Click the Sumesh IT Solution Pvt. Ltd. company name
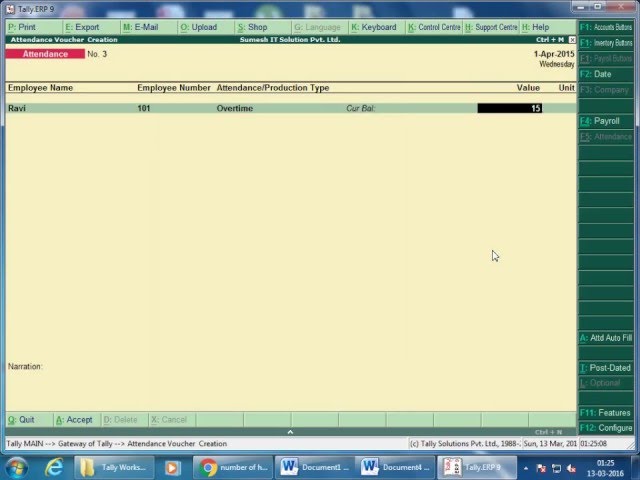Image resolution: width=640 pixels, height=480 pixels. pyautogui.click(x=290, y=40)
